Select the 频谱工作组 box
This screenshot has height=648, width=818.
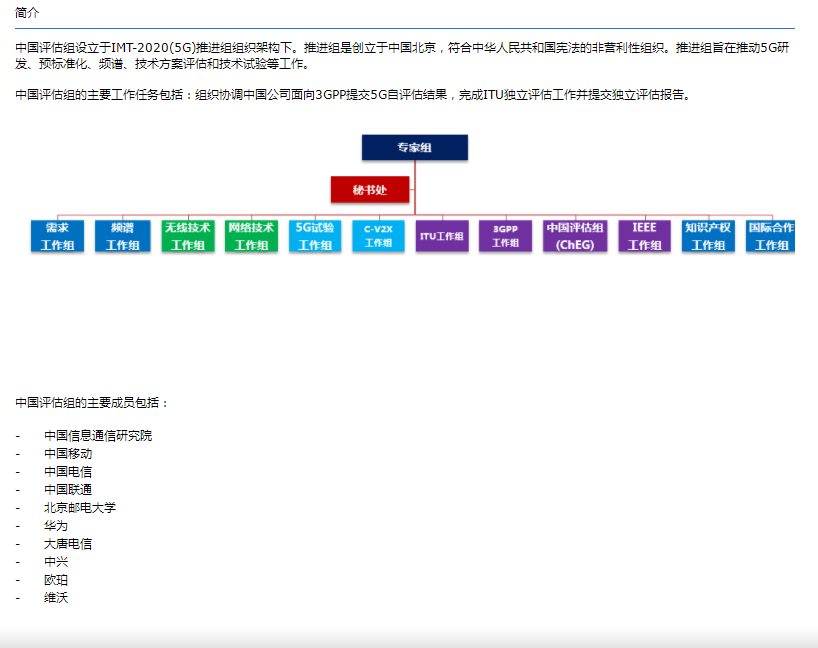[123, 236]
